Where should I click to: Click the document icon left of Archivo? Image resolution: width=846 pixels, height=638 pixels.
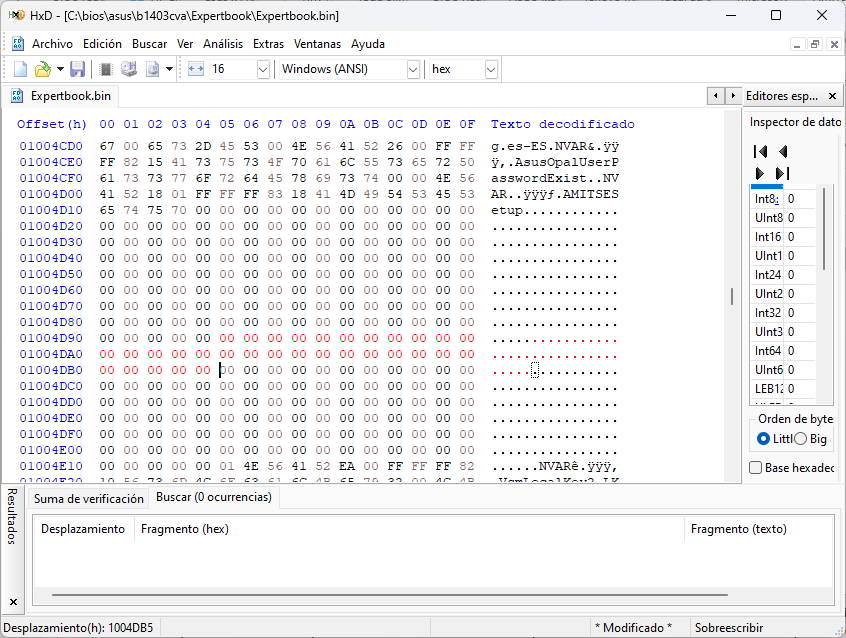18,44
